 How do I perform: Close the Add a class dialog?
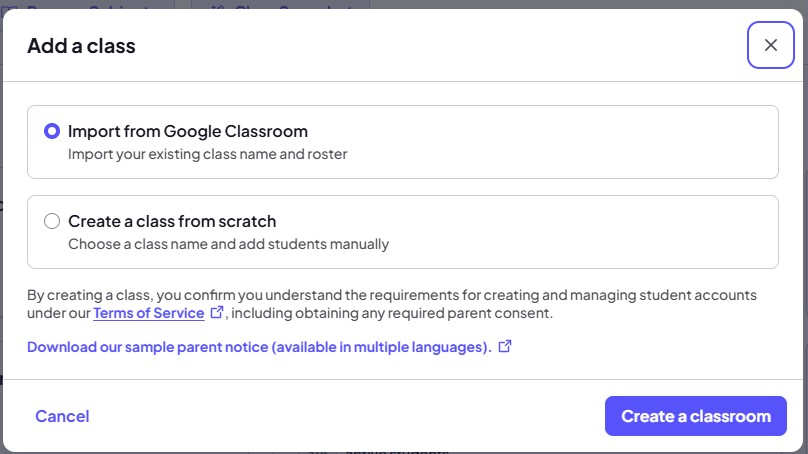point(770,45)
